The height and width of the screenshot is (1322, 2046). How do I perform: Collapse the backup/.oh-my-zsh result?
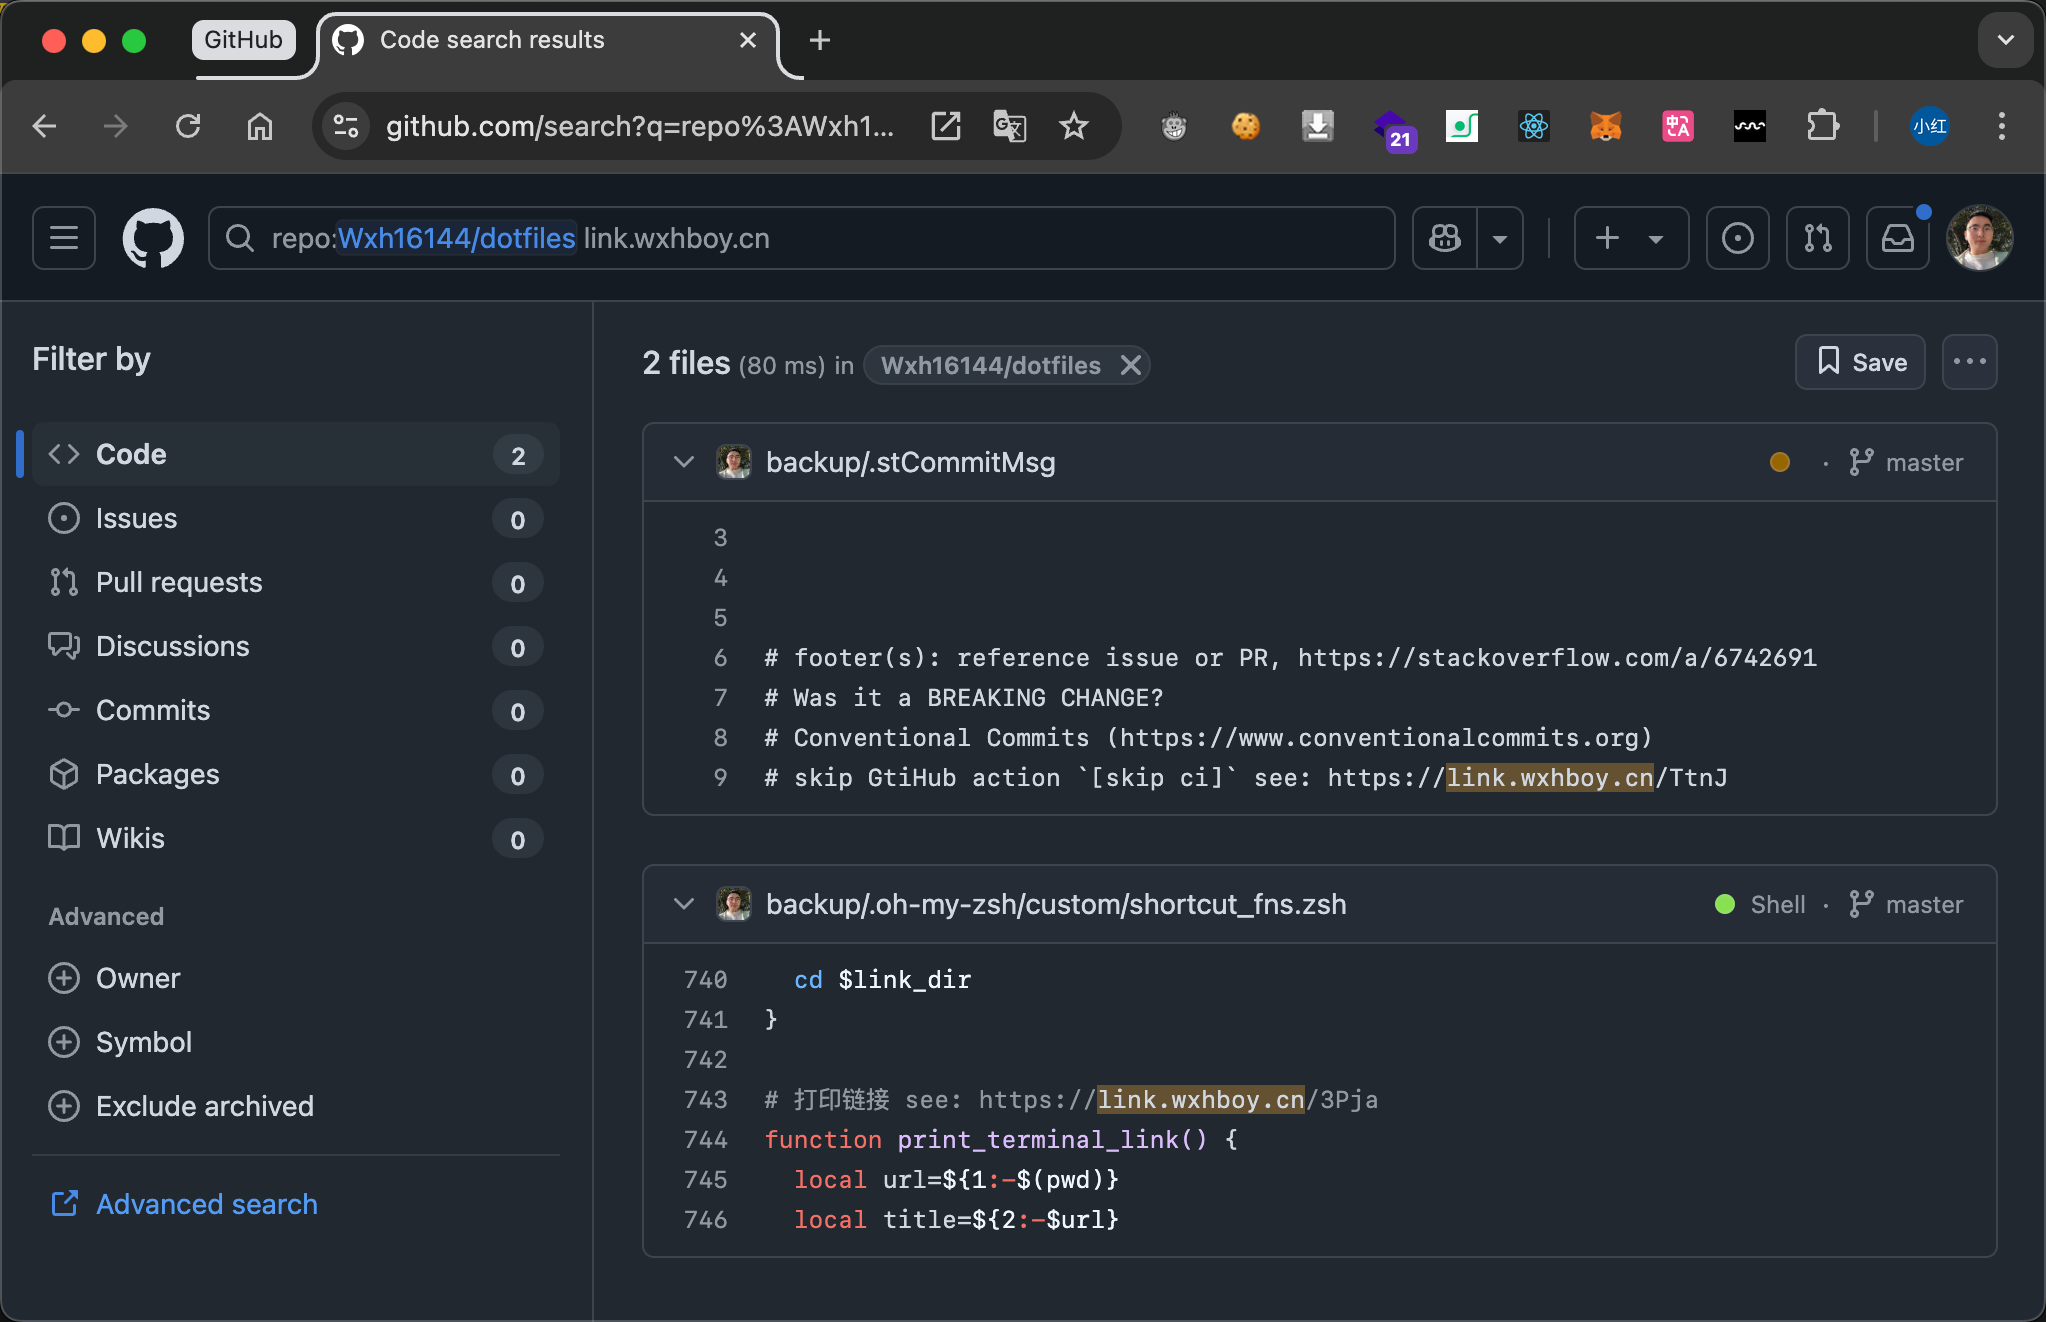[x=682, y=905]
